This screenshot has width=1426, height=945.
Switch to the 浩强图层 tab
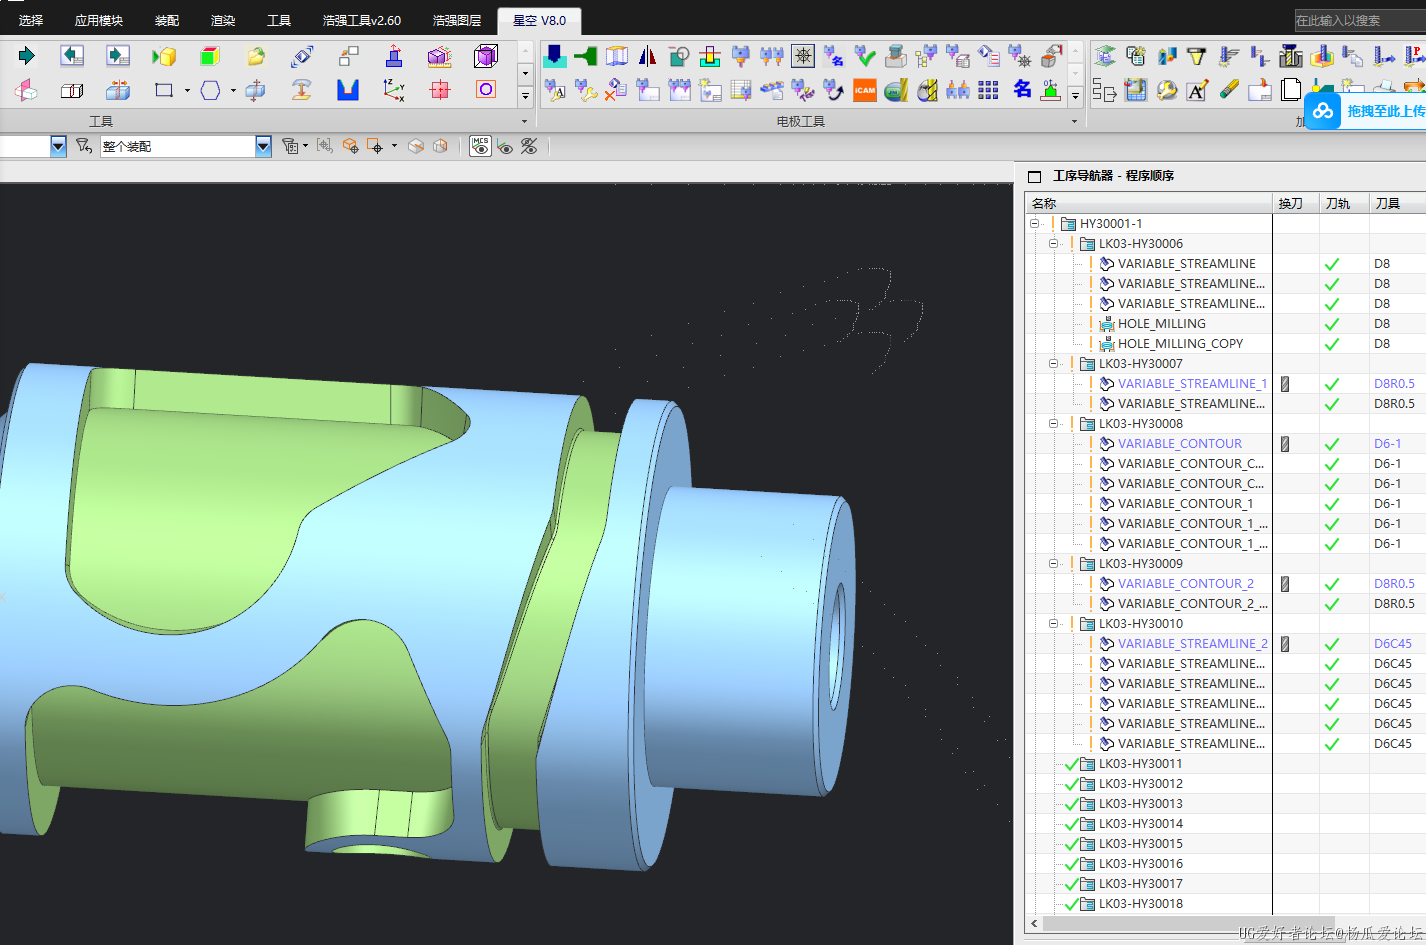coord(457,20)
